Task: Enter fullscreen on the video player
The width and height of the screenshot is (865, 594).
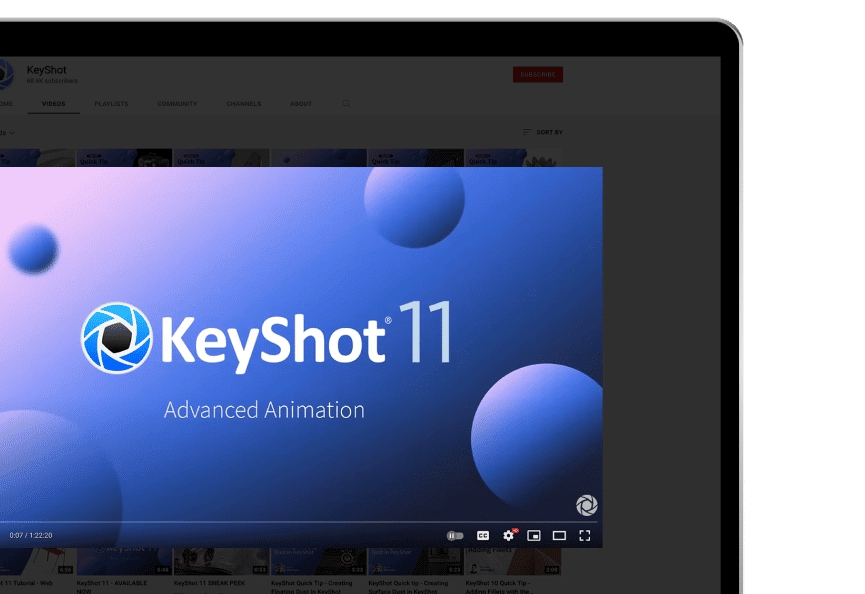Action: tap(585, 536)
